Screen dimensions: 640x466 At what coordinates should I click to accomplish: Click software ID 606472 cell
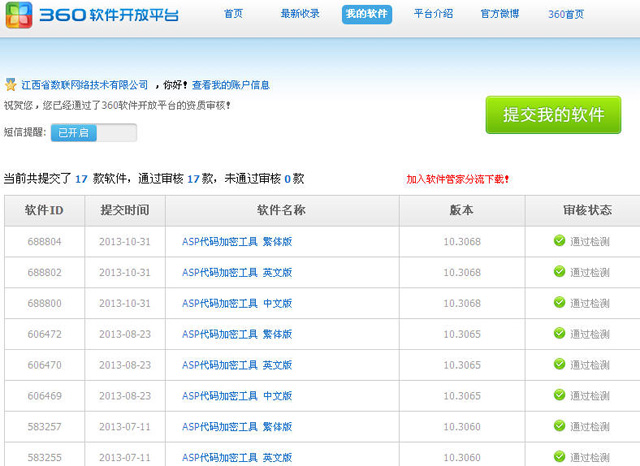tap(44, 334)
